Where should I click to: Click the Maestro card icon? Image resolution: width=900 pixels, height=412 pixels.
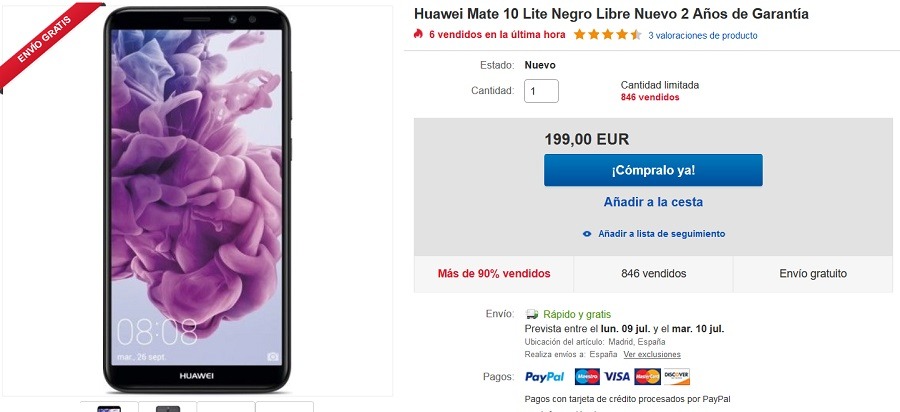[x=587, y=377]
